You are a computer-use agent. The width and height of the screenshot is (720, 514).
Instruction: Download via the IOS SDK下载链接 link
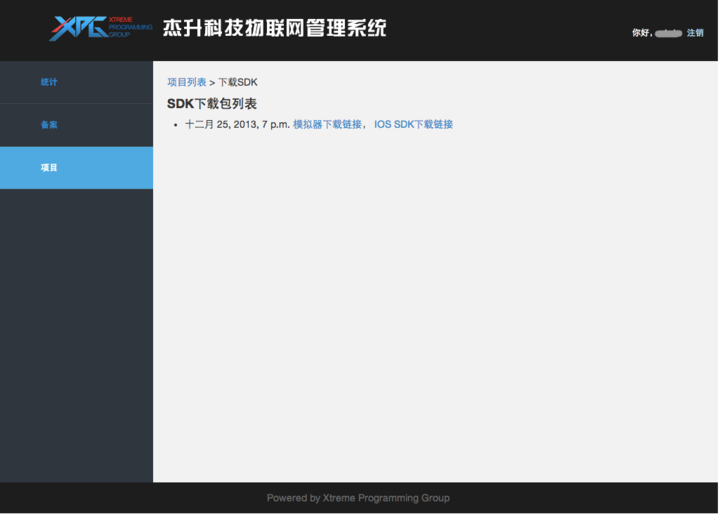413,125
